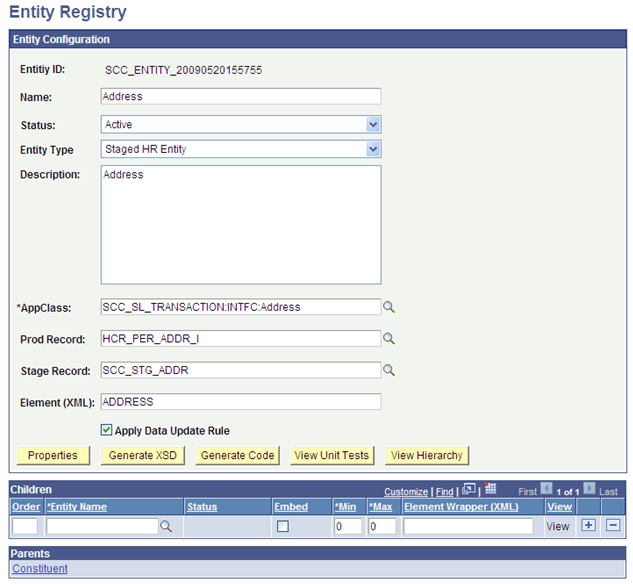The height and width of the screenshot is (584, 633).
Task: Click Find link in Children header
Action: point(444,492)
